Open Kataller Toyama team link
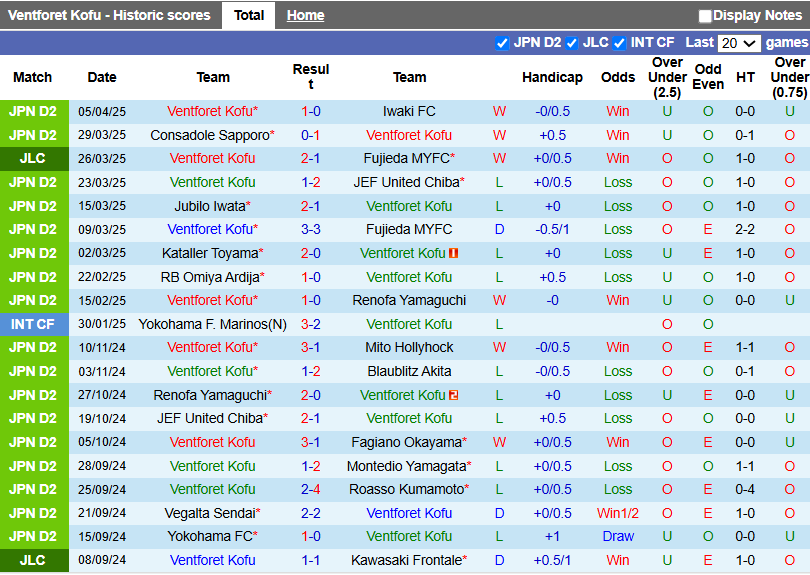Viewport: 810px width, 575px height. (x=212, y=253)
